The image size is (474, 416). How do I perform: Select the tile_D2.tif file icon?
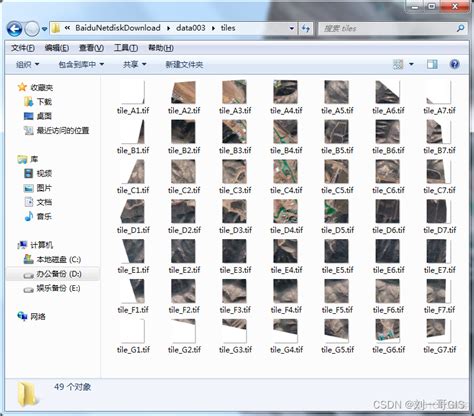pyautogui.click(x=183, y=211)
